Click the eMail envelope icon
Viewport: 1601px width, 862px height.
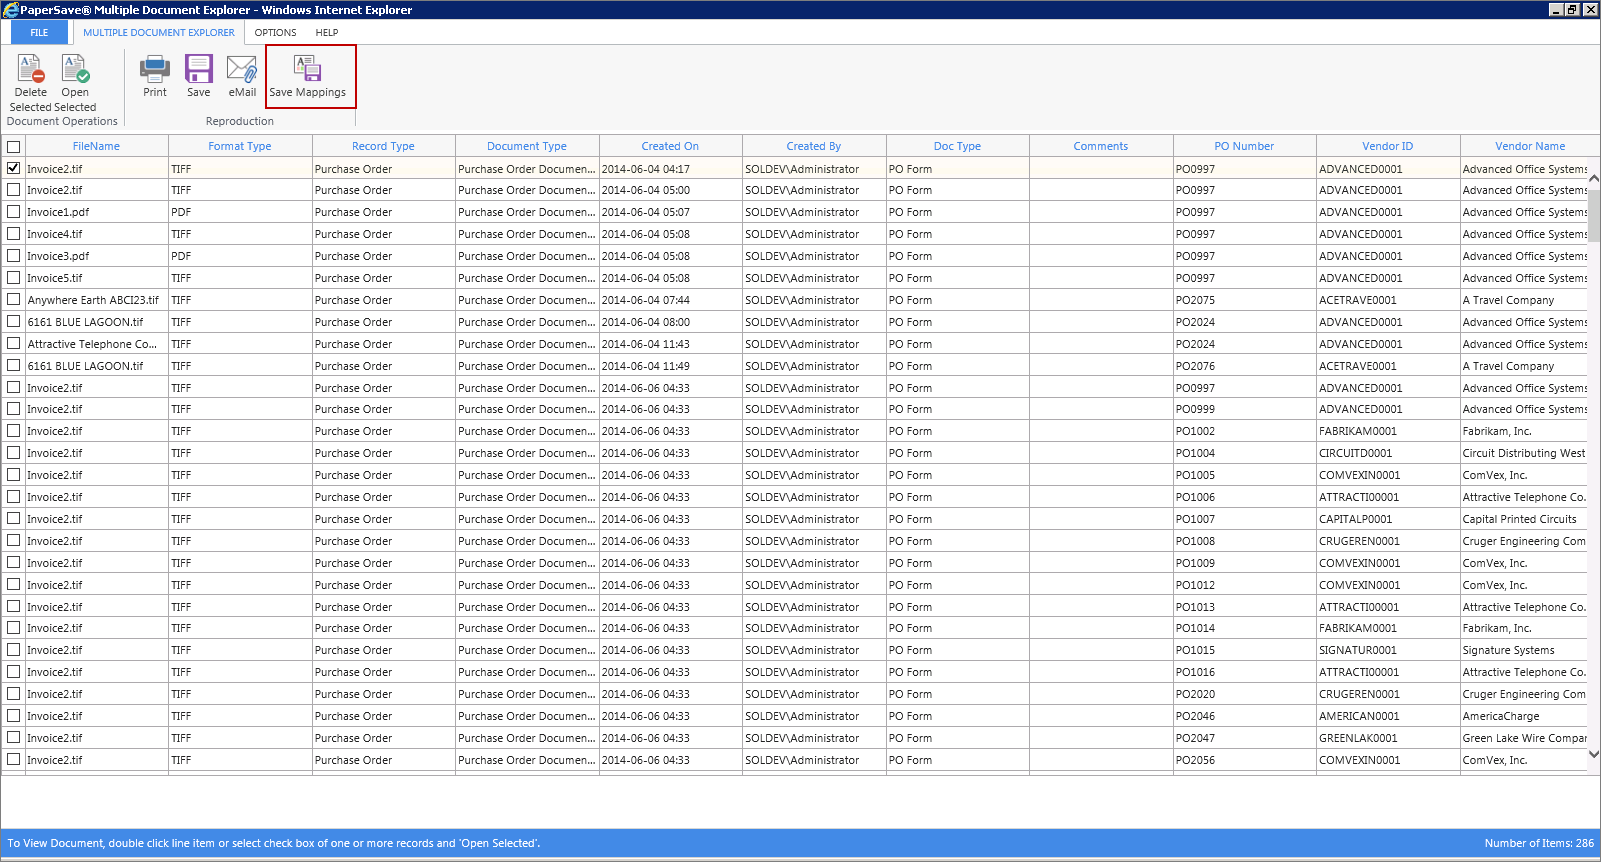pos(242,70)
